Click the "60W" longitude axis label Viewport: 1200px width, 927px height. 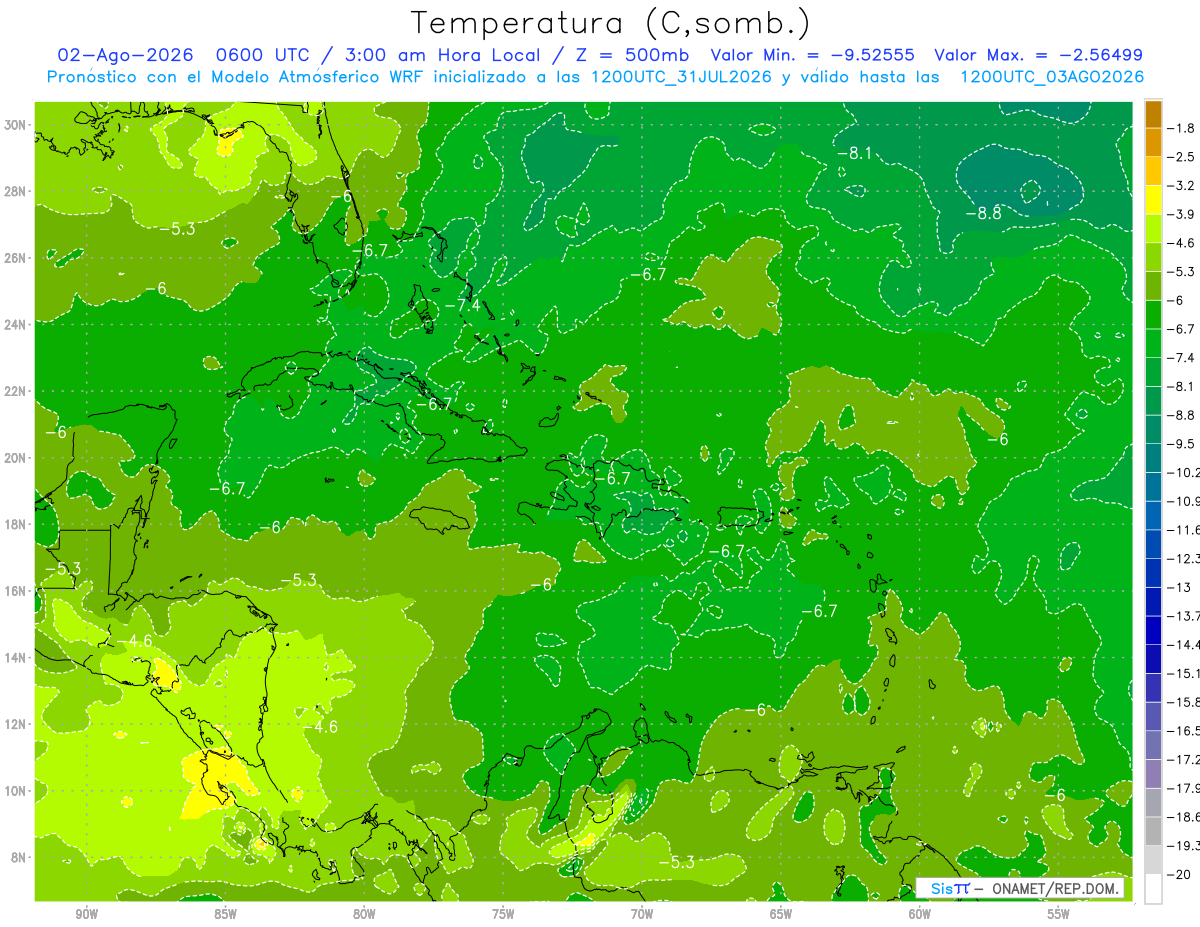pos(920,914)
